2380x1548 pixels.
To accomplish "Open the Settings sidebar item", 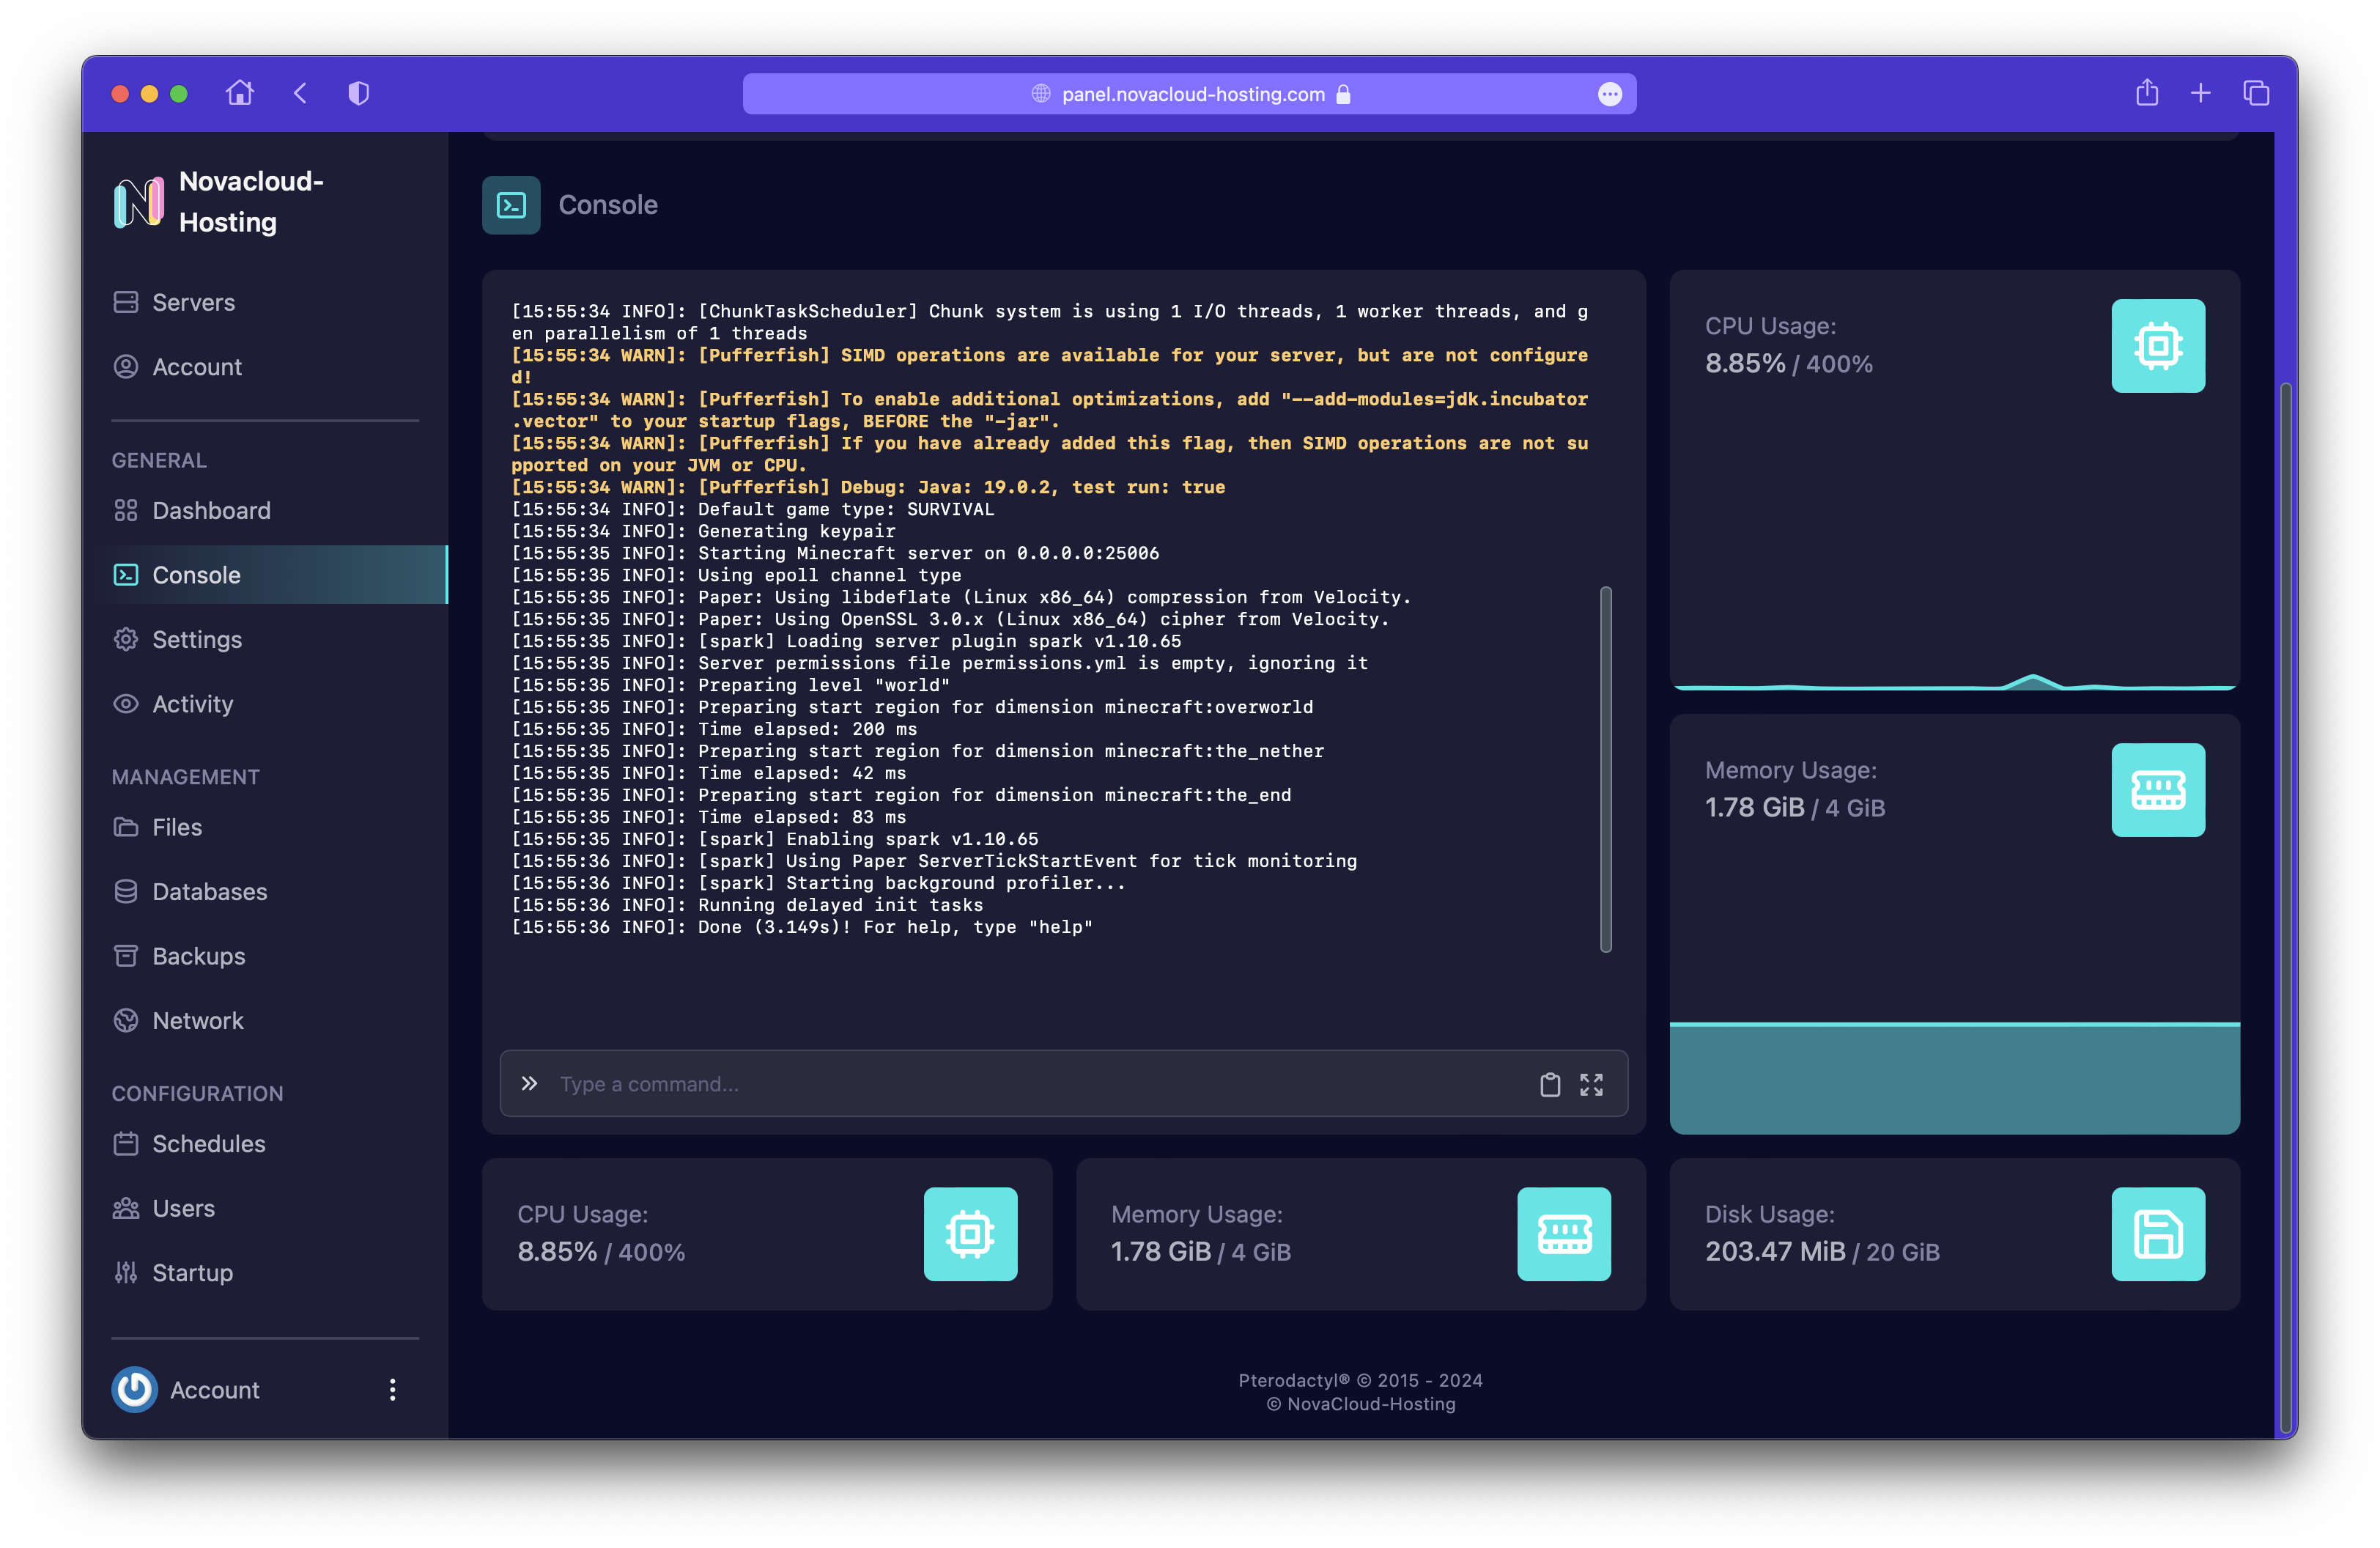I will coord(196,639).
